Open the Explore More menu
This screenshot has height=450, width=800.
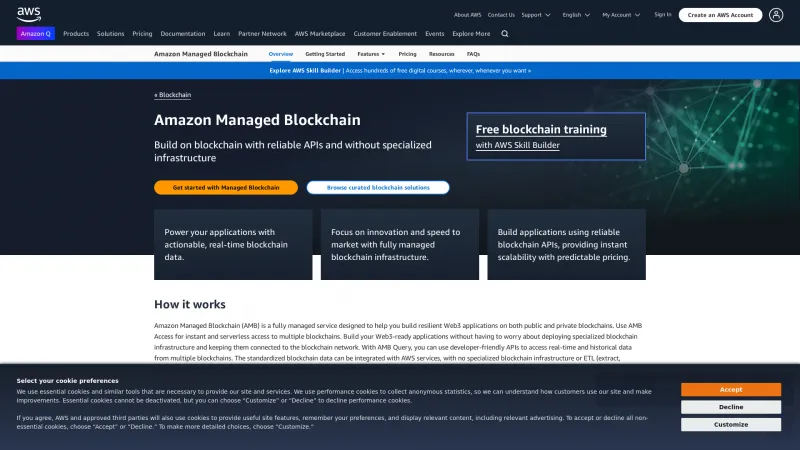tap(471, 34)
